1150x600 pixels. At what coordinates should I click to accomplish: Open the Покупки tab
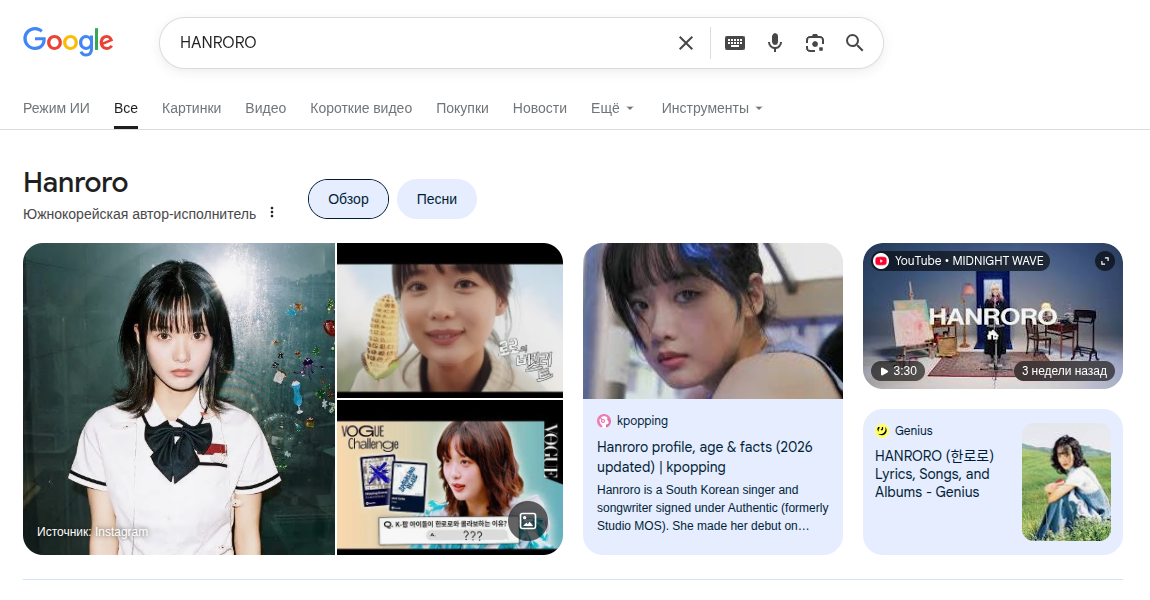coord(462,109)
